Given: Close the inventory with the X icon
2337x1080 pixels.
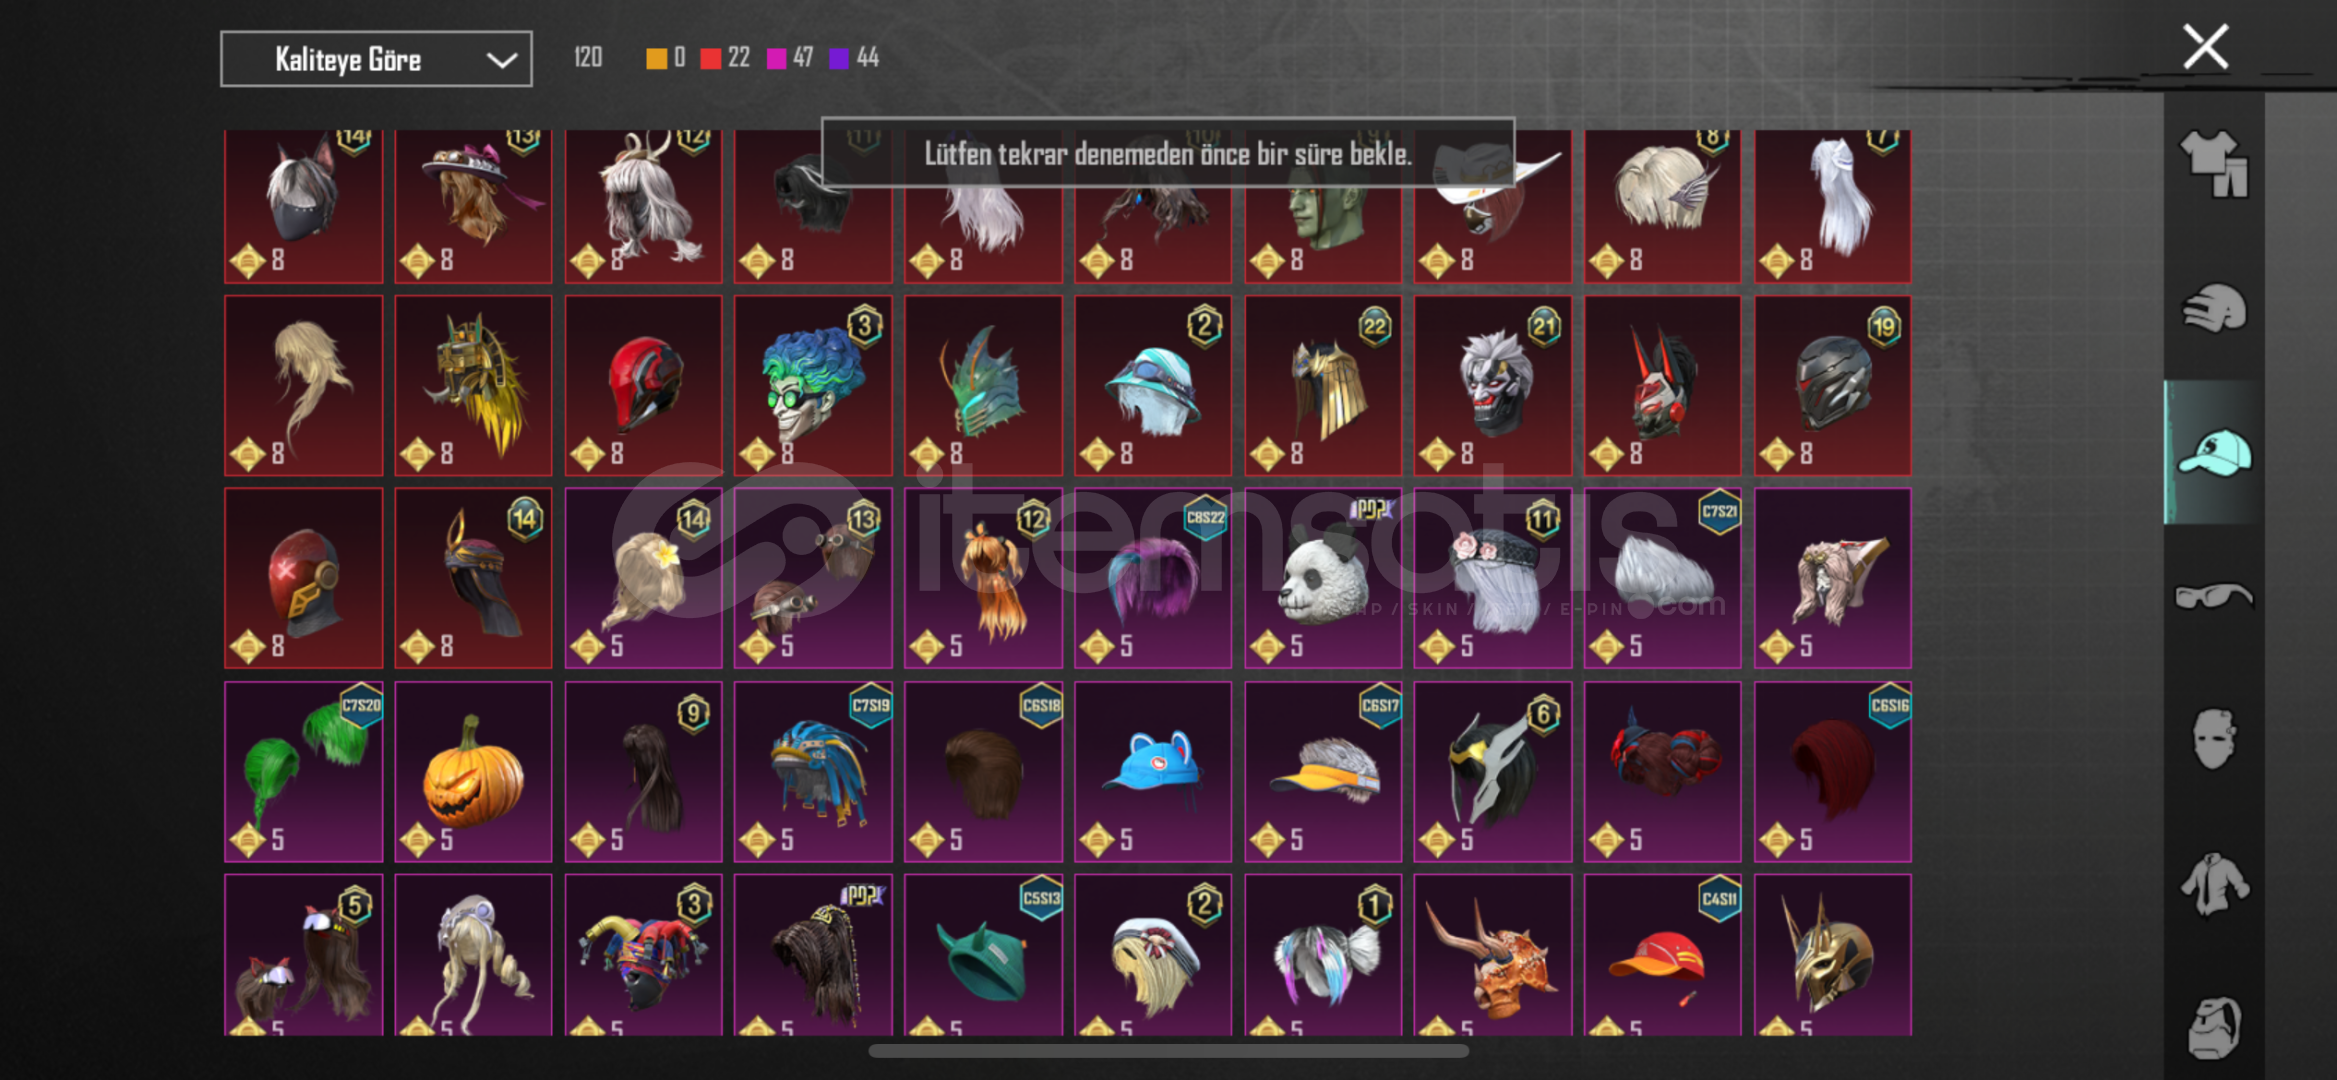Looking at the screenshot, I should click(2205, 47).
